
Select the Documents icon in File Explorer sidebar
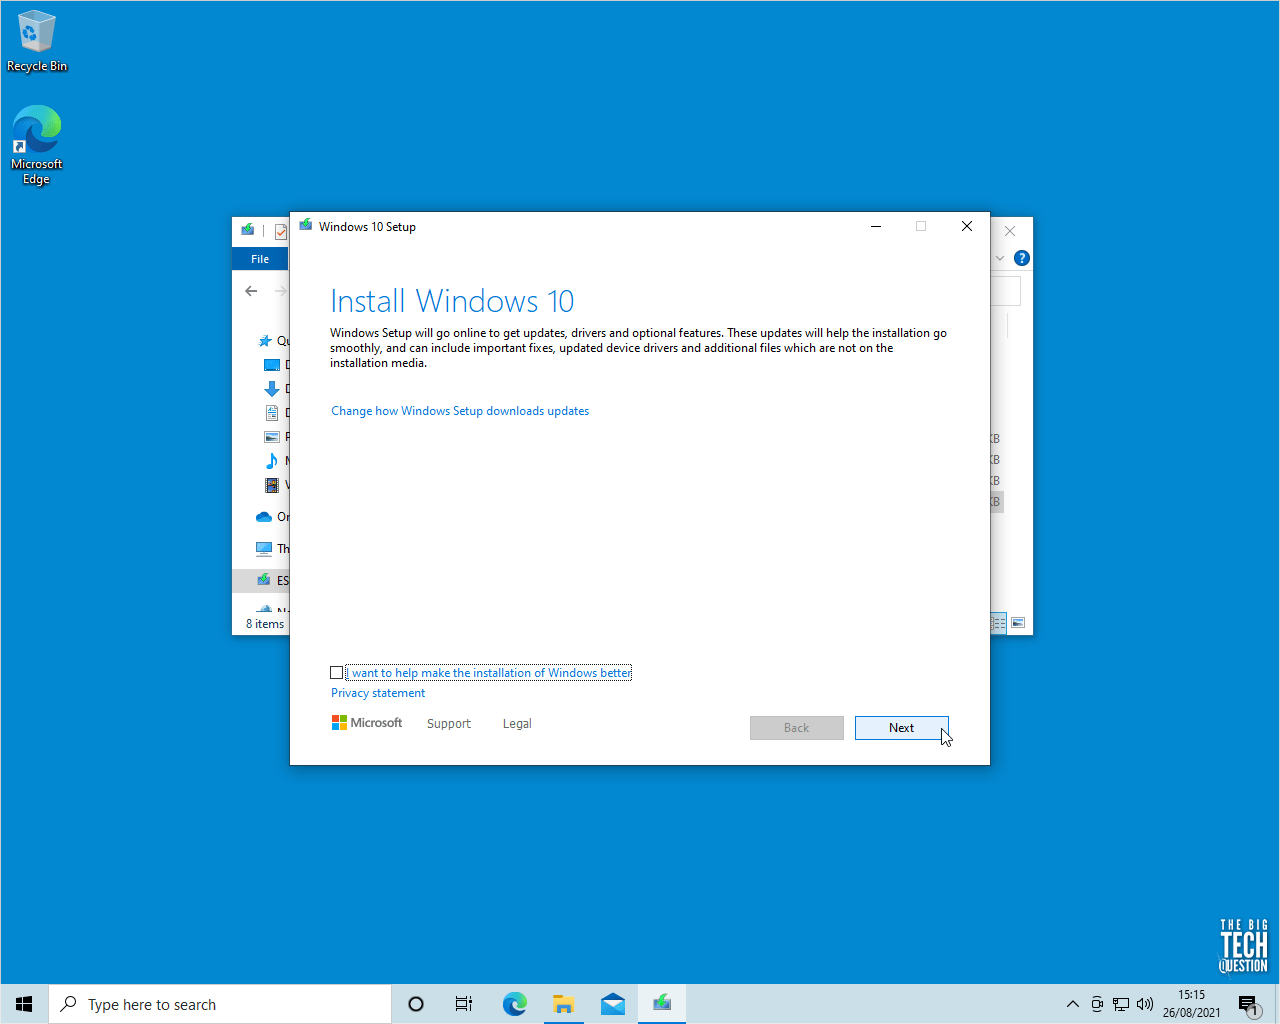click(x=271, y=413)
